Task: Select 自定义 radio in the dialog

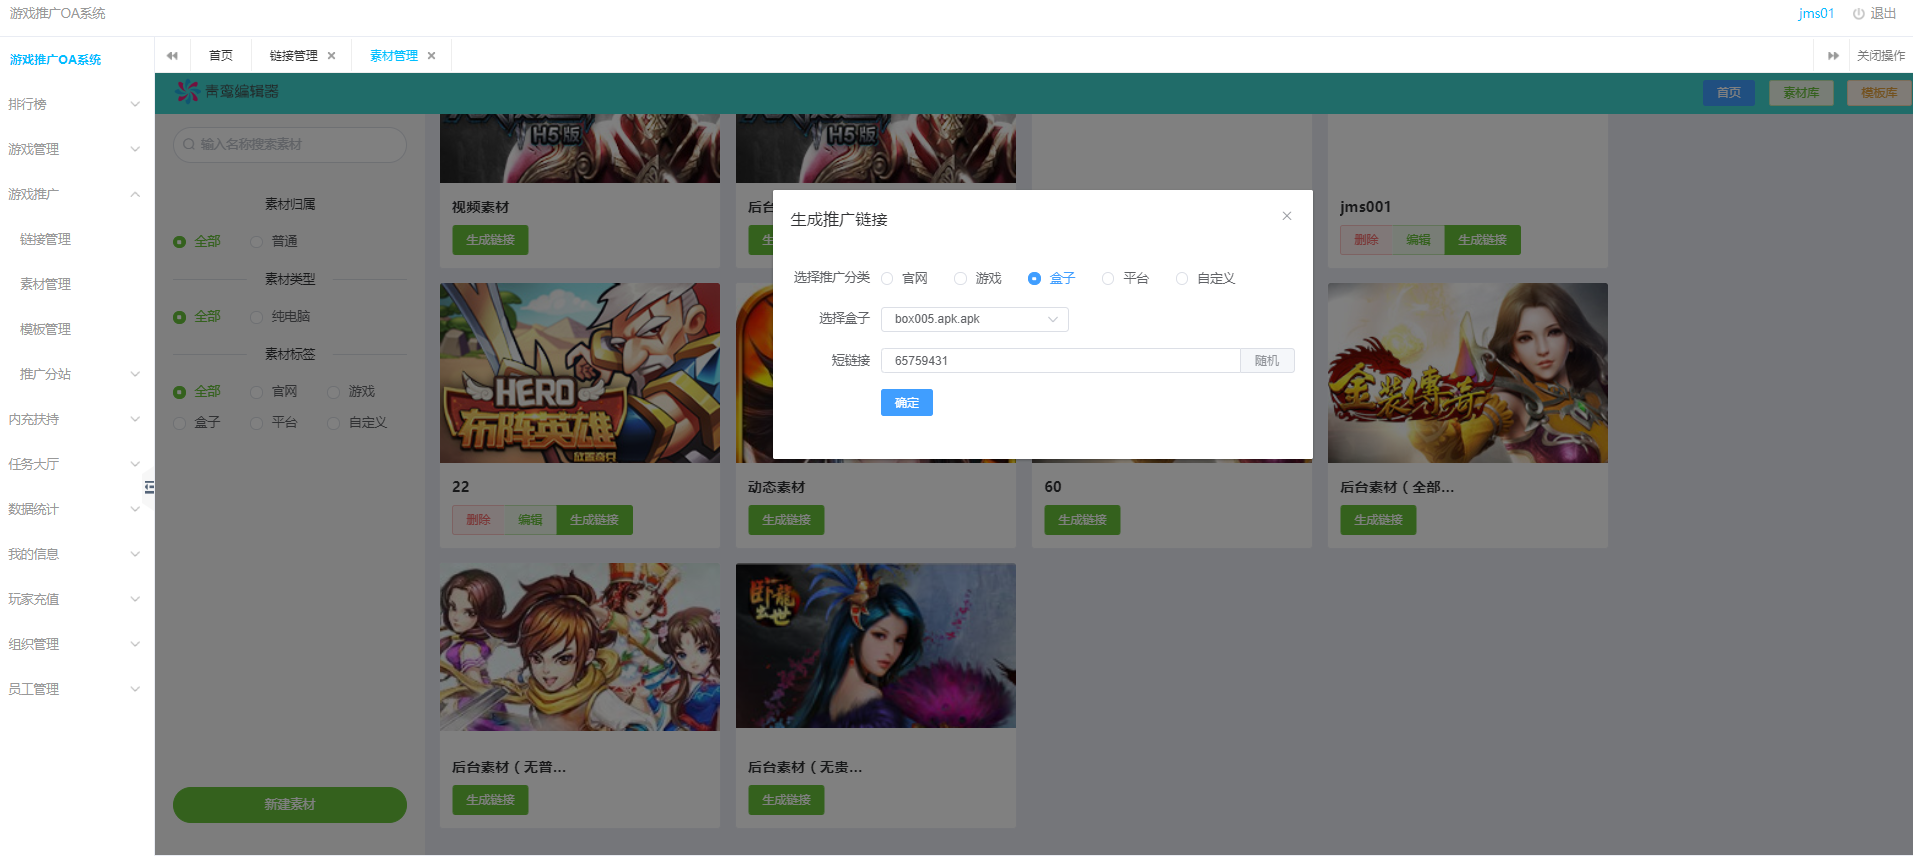Action: point(1182,279)
